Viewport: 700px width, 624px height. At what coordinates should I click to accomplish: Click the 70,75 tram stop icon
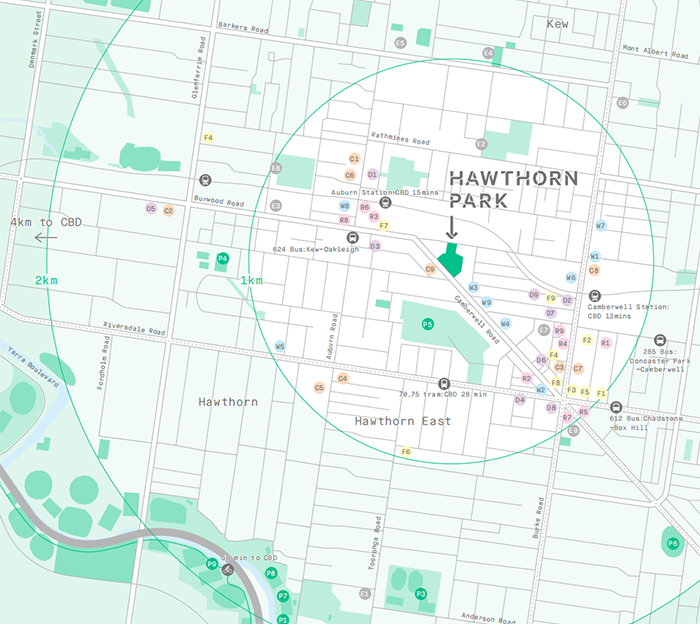pos(443,383)
